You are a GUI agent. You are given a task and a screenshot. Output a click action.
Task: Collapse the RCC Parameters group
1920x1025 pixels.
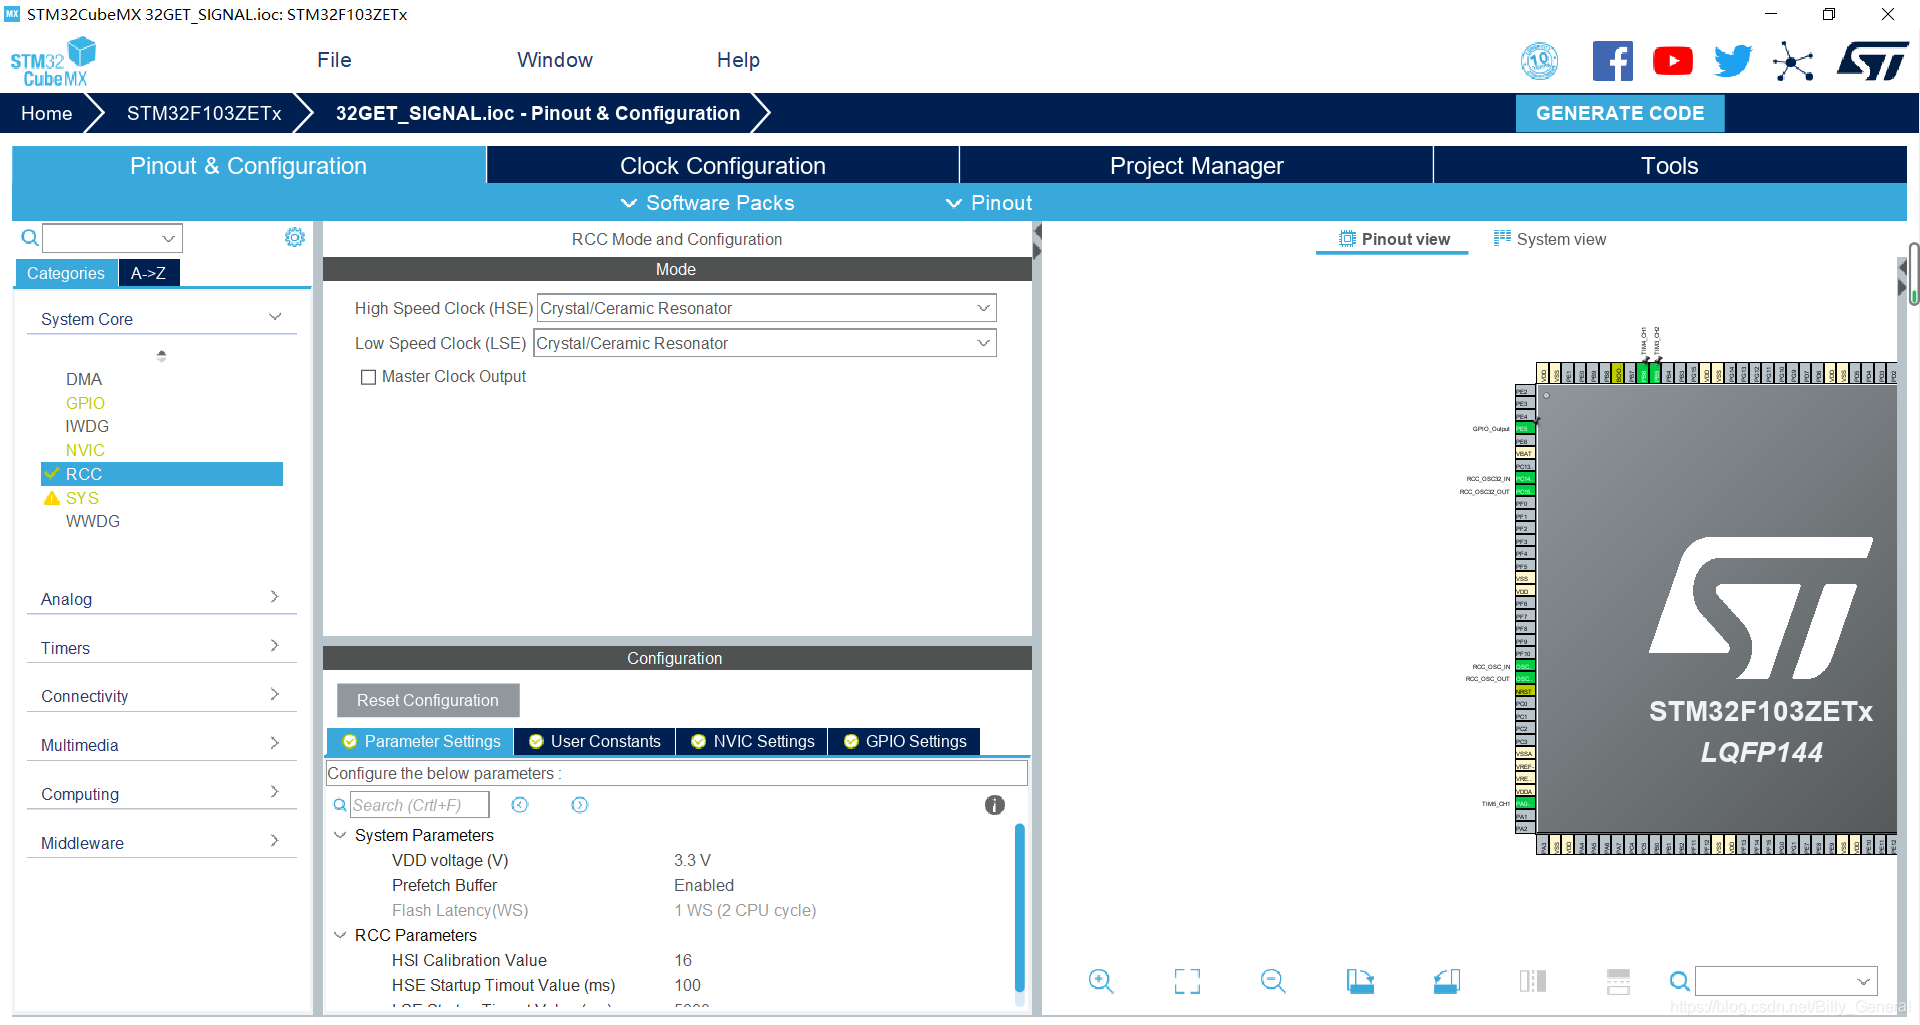[340, 935]
